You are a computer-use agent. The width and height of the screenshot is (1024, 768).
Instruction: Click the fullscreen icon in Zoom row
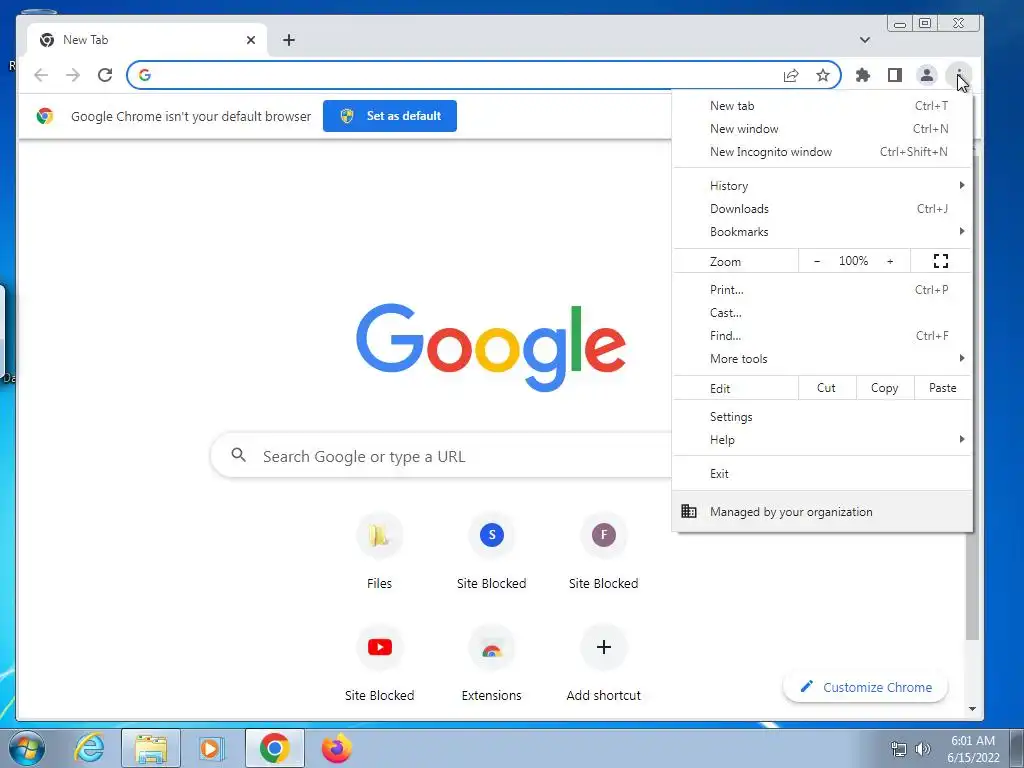tap(940, 261)
